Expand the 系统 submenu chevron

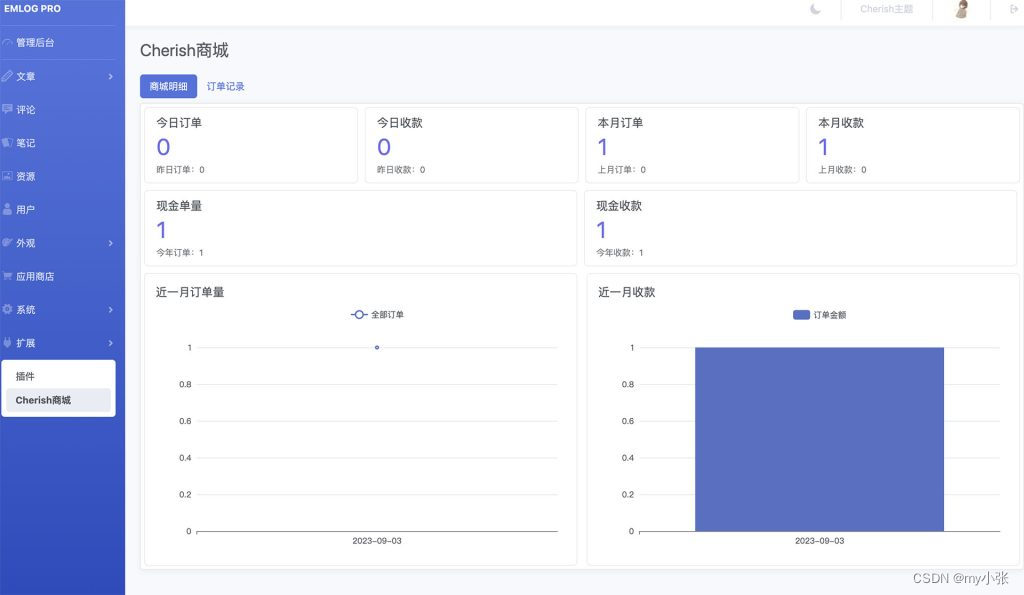click(x=110, y=310)
